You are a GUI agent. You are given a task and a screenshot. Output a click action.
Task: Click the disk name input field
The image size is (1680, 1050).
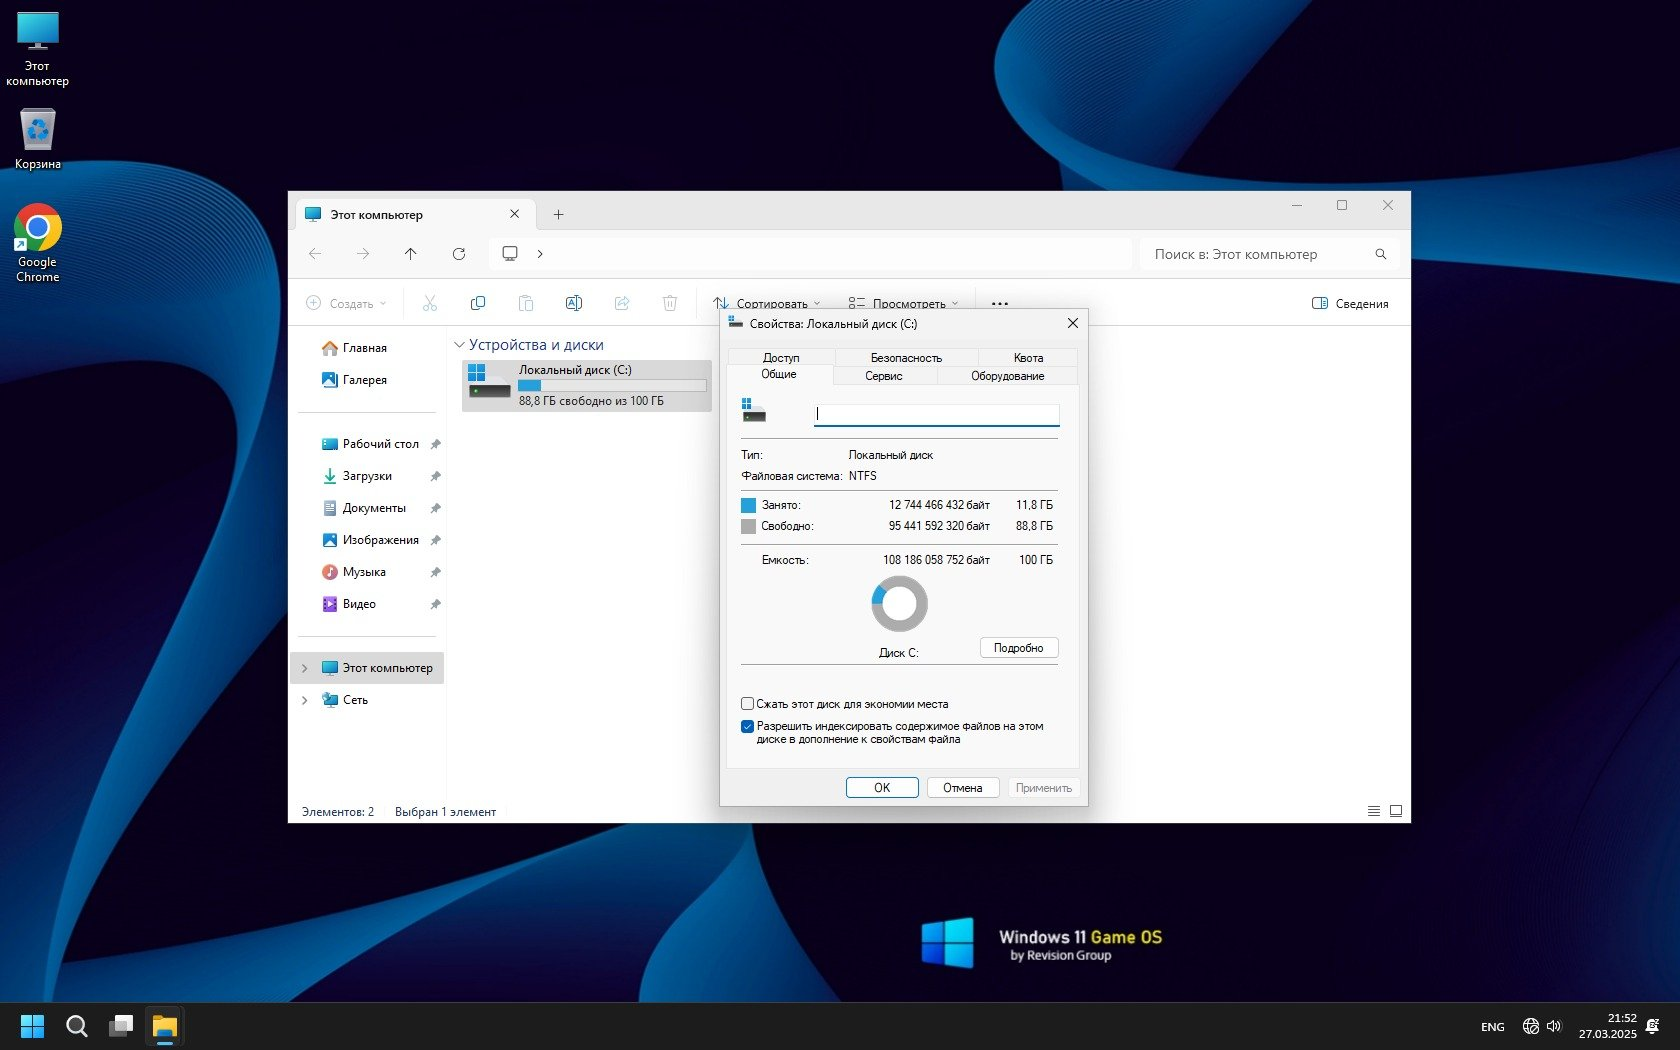point(936,414)
